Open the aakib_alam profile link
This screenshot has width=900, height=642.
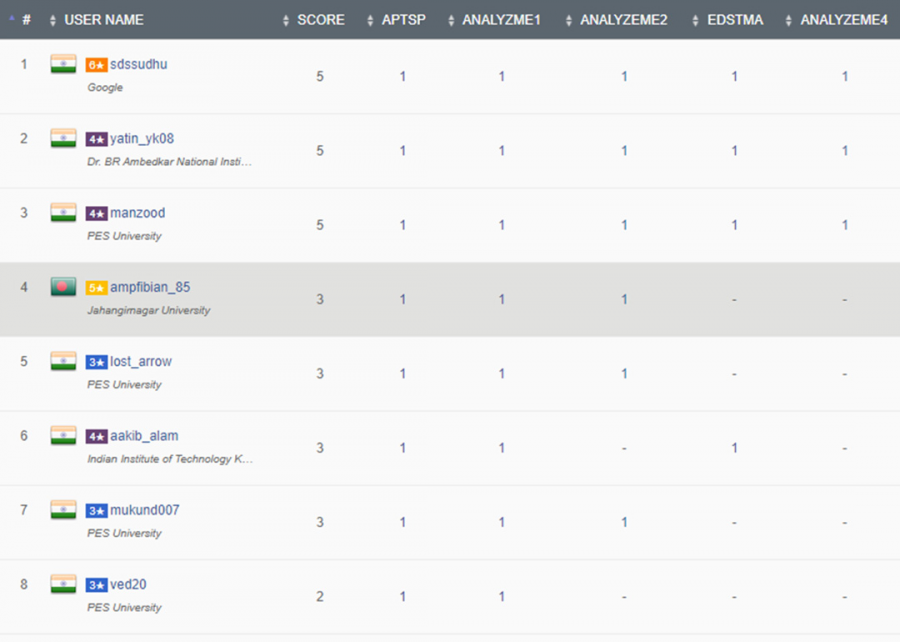point(144,436)
